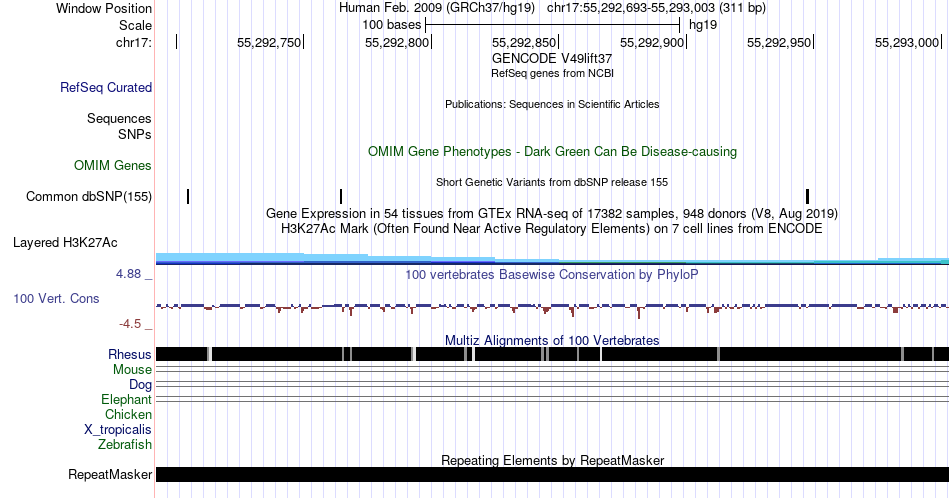Click the RefSeq Curated track label

pos(106,87)
